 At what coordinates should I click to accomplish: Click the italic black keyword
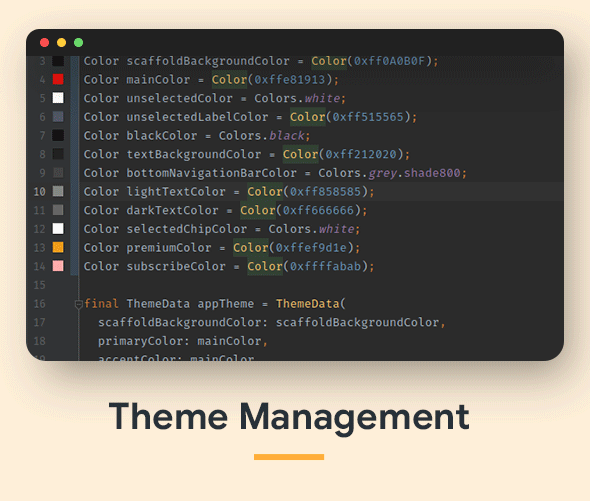(x=286, y=136)
